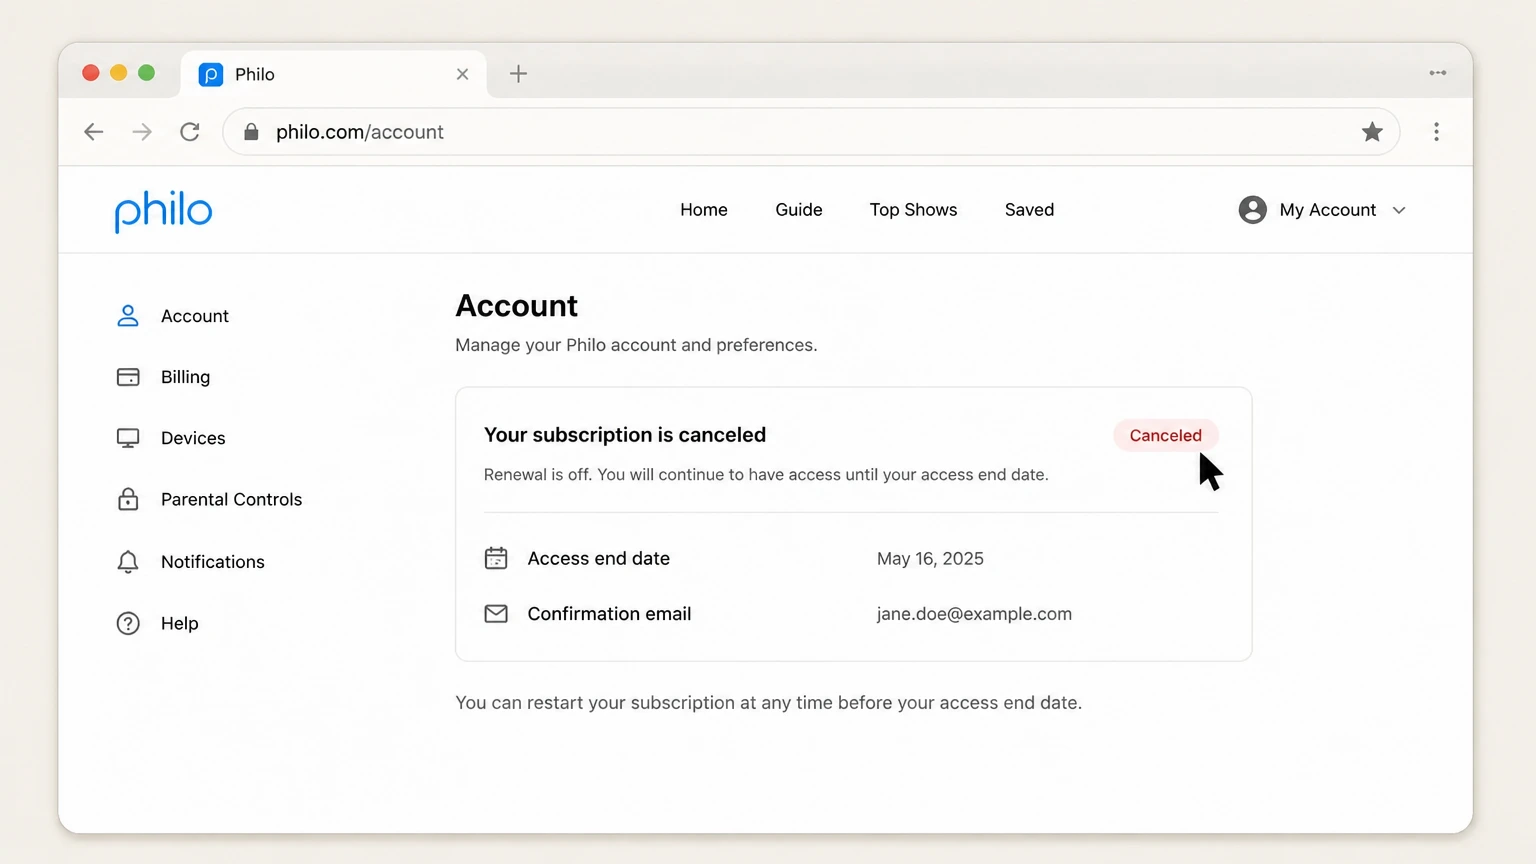Reload the page

(x=190, y=132)
